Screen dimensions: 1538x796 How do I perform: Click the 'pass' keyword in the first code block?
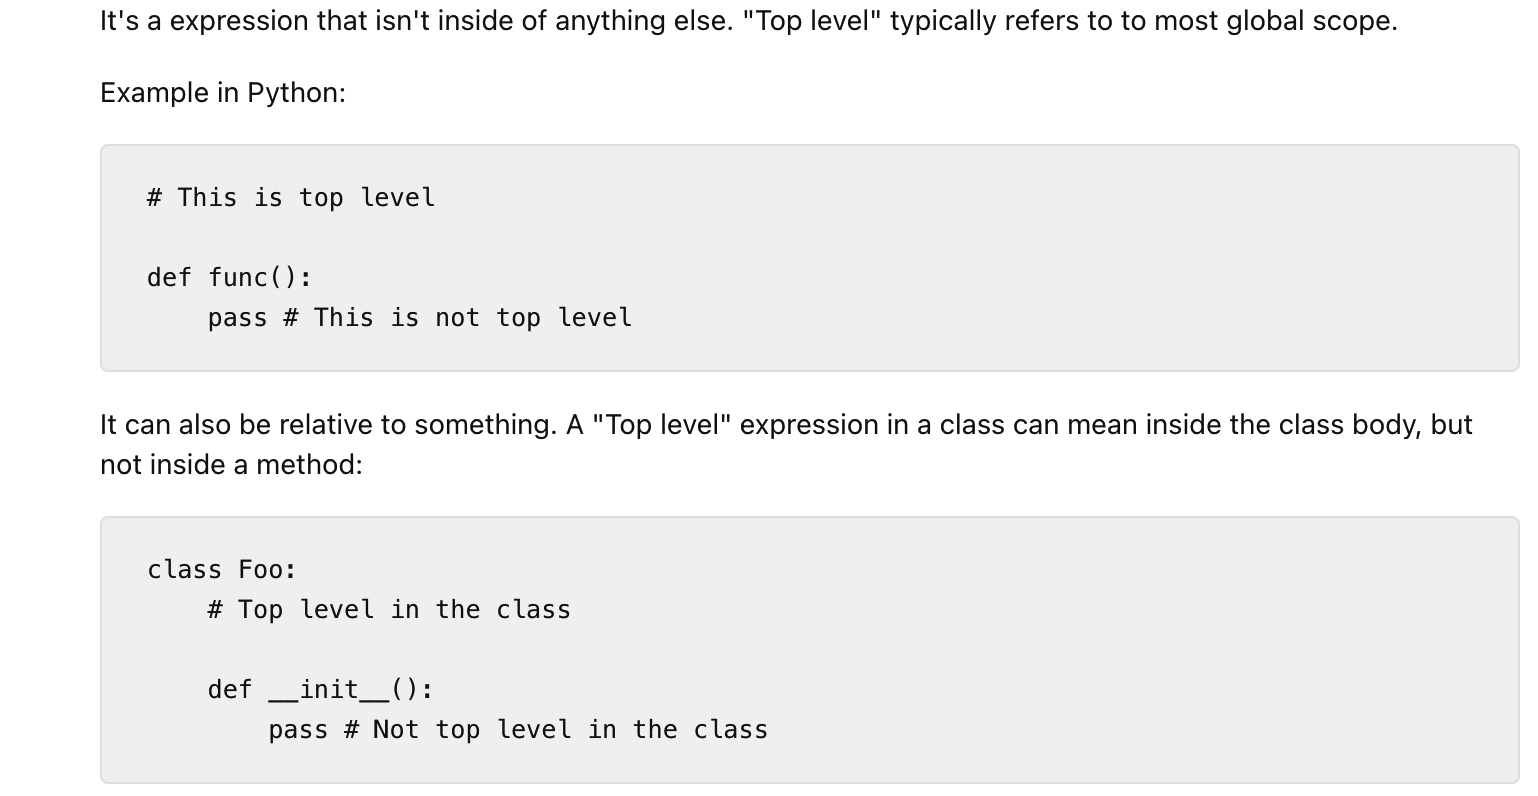pos(237,318)
